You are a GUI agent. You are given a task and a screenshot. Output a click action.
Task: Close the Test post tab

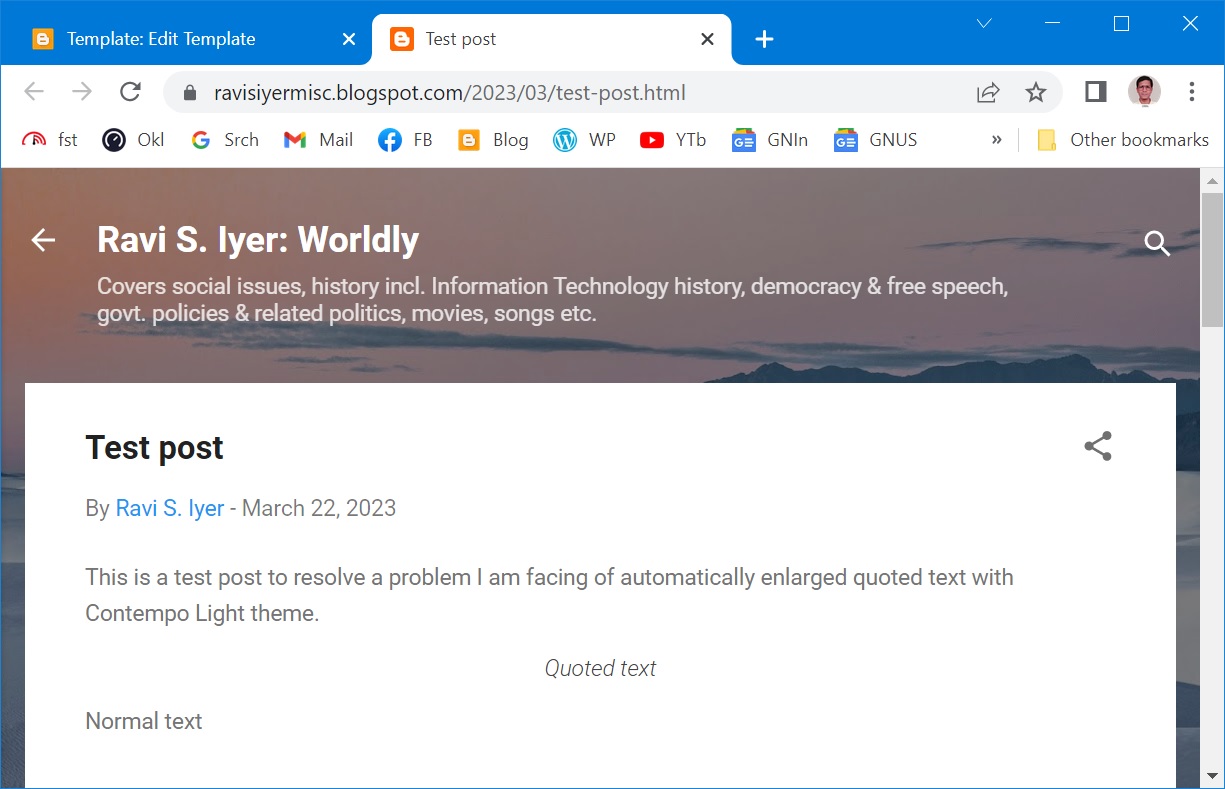coord(707,39)
